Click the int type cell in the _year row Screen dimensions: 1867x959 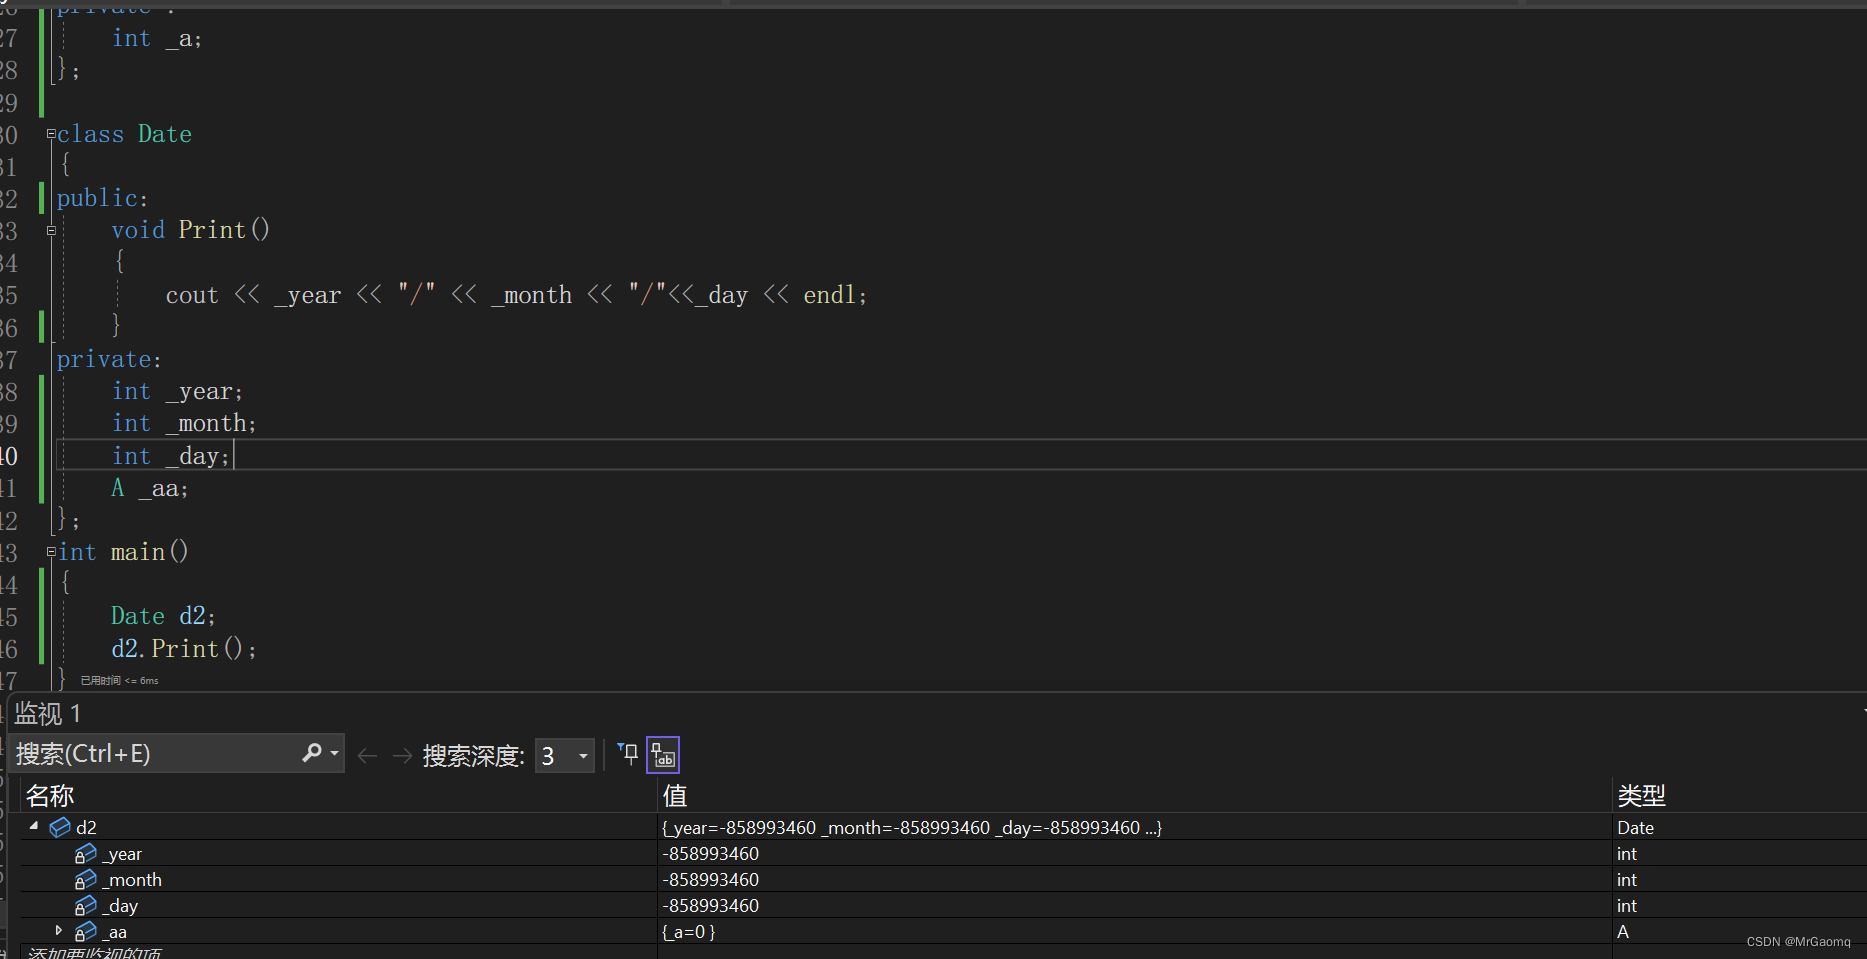click(1626, 854)
